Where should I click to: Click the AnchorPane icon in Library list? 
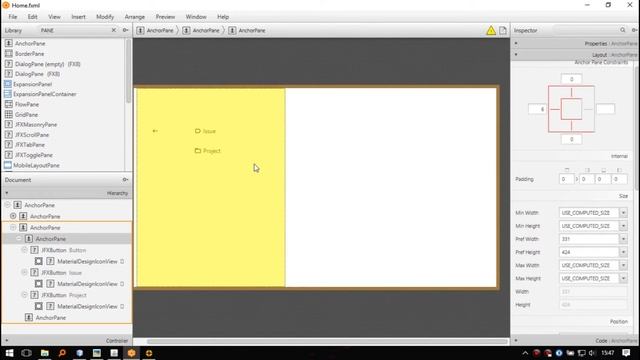pos(9,43)
